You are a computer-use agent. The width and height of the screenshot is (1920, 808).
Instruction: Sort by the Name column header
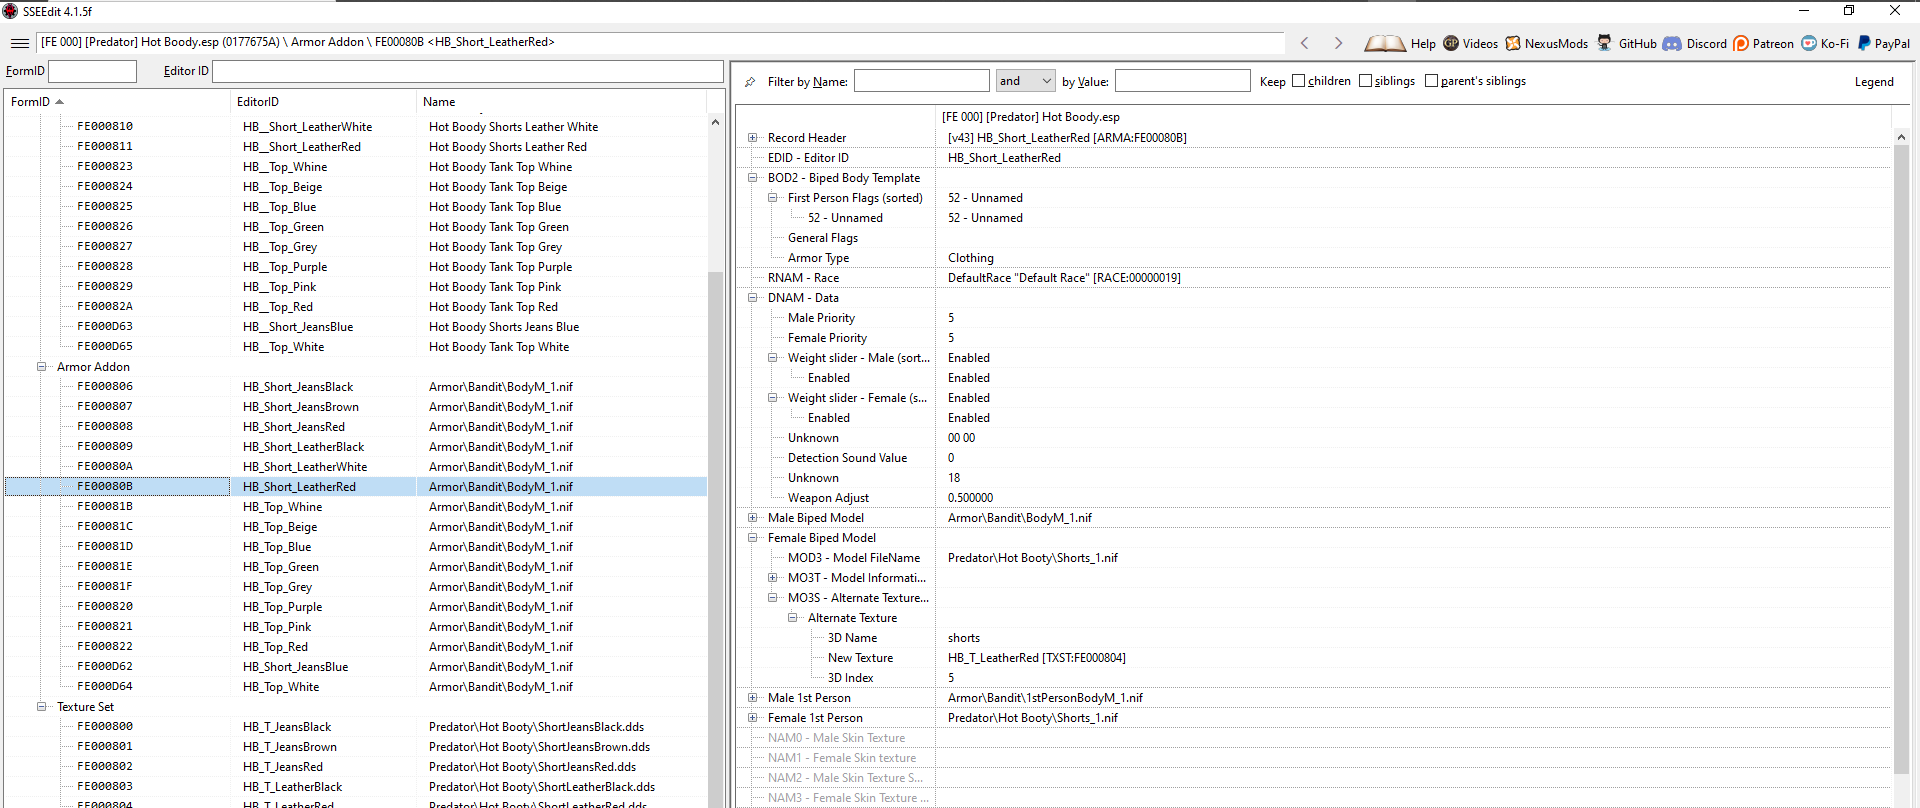pyautogui.click(x=561, y=102)
